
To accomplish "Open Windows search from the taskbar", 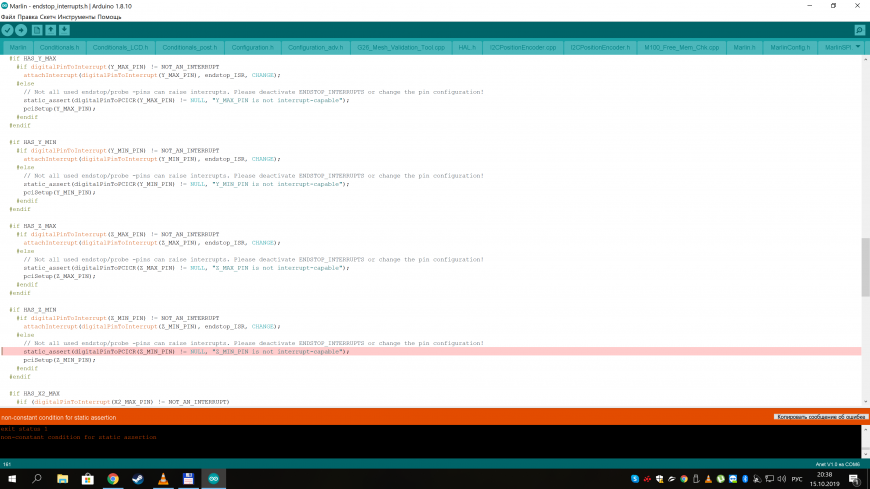I will coord(37,478).
